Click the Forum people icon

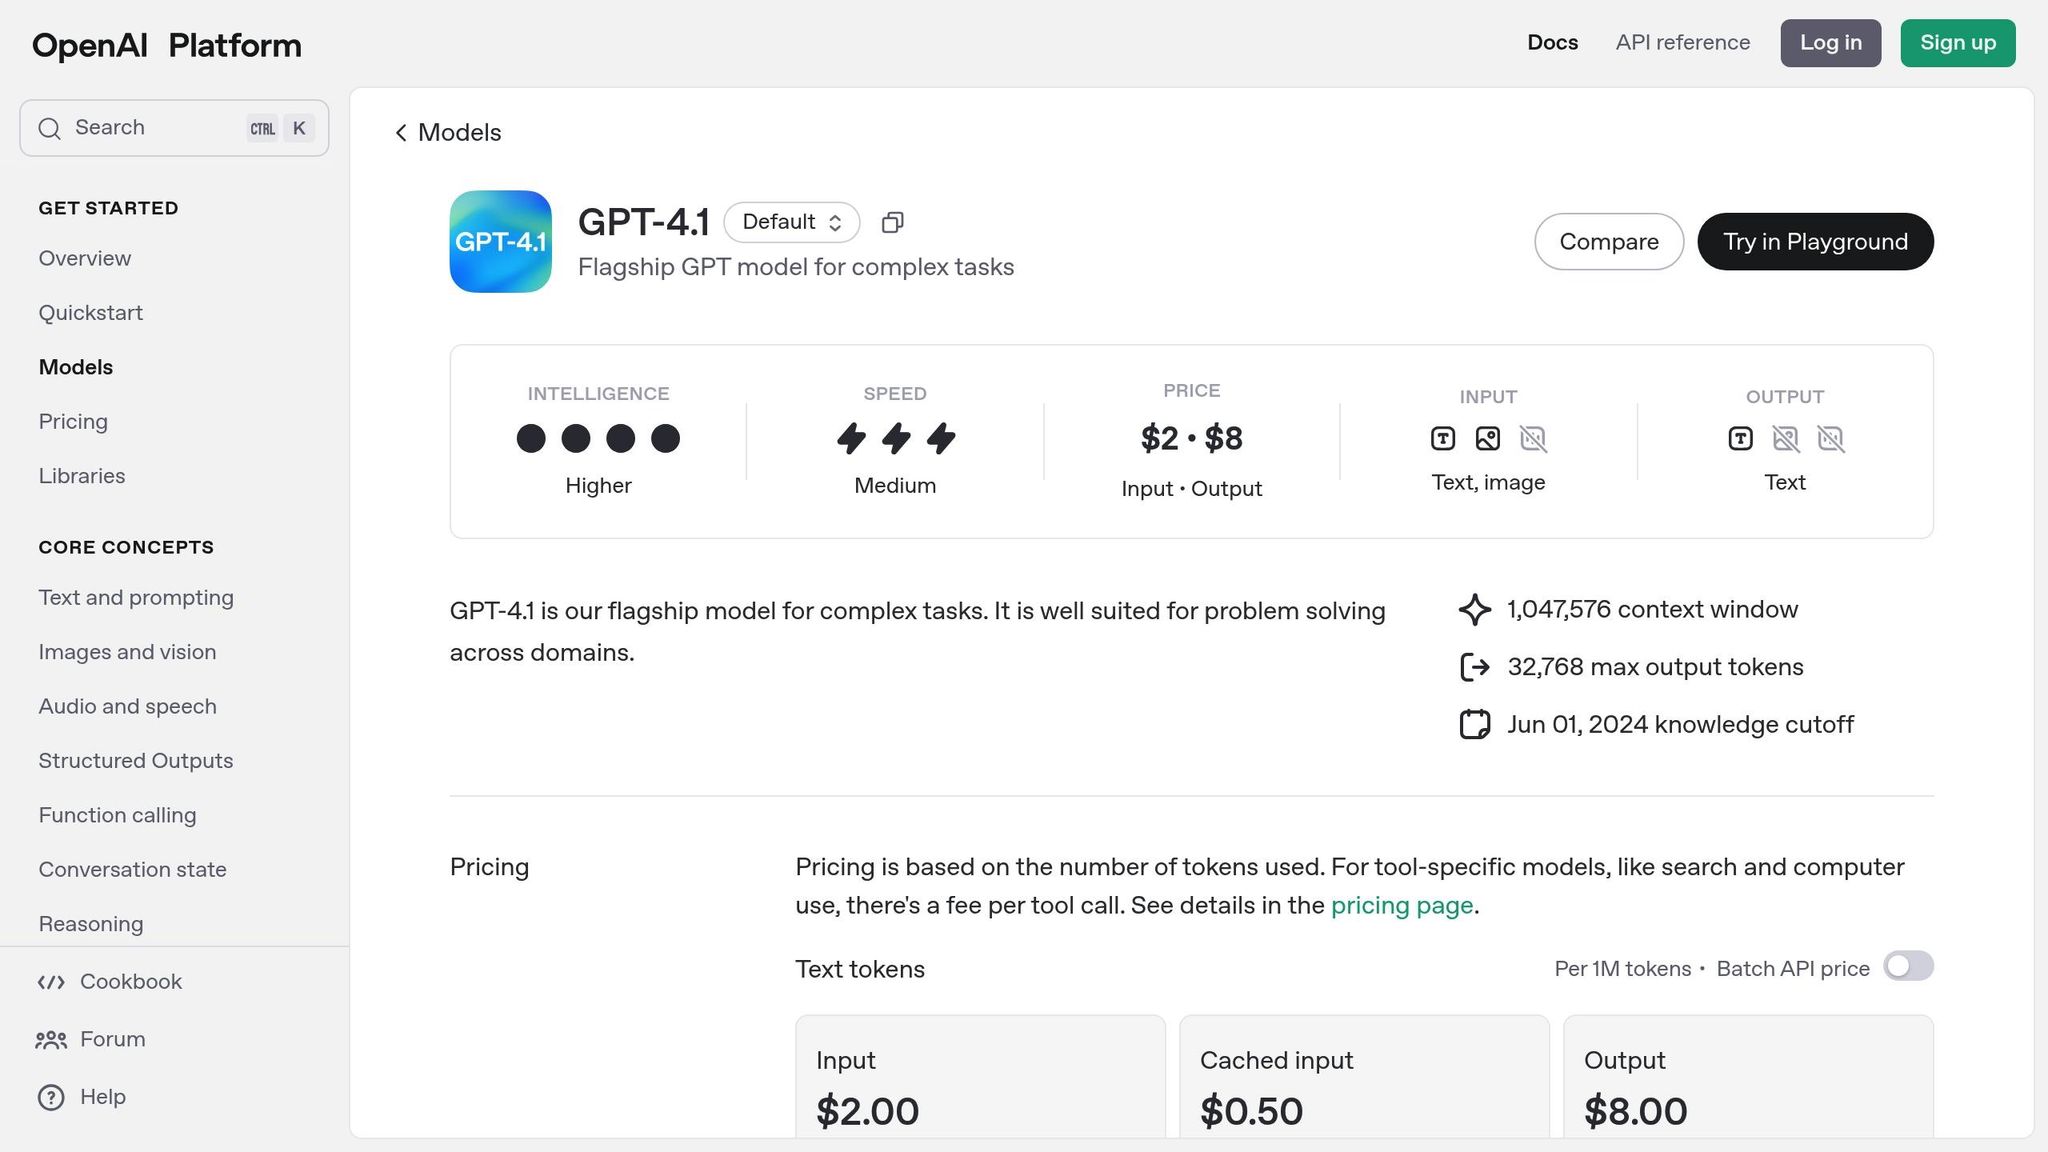point(51,1040)
